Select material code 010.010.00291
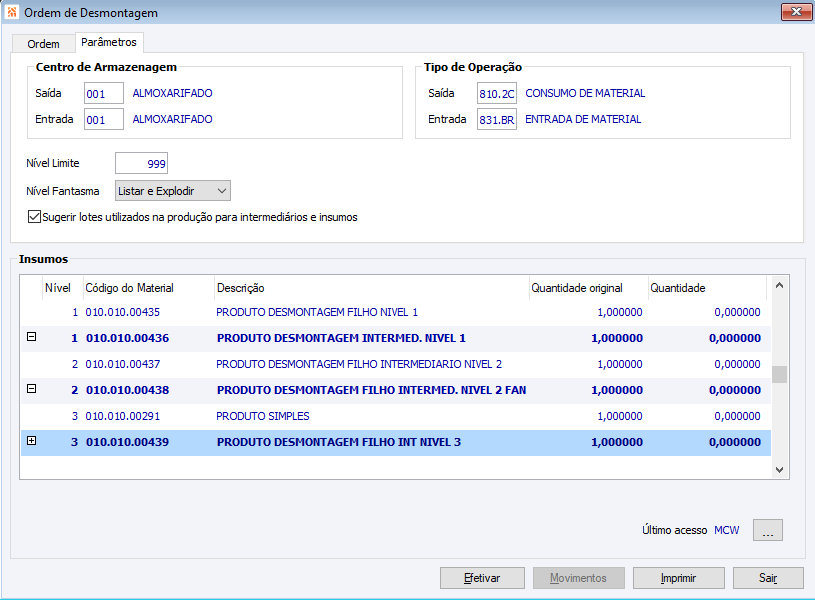 point(123,416)
